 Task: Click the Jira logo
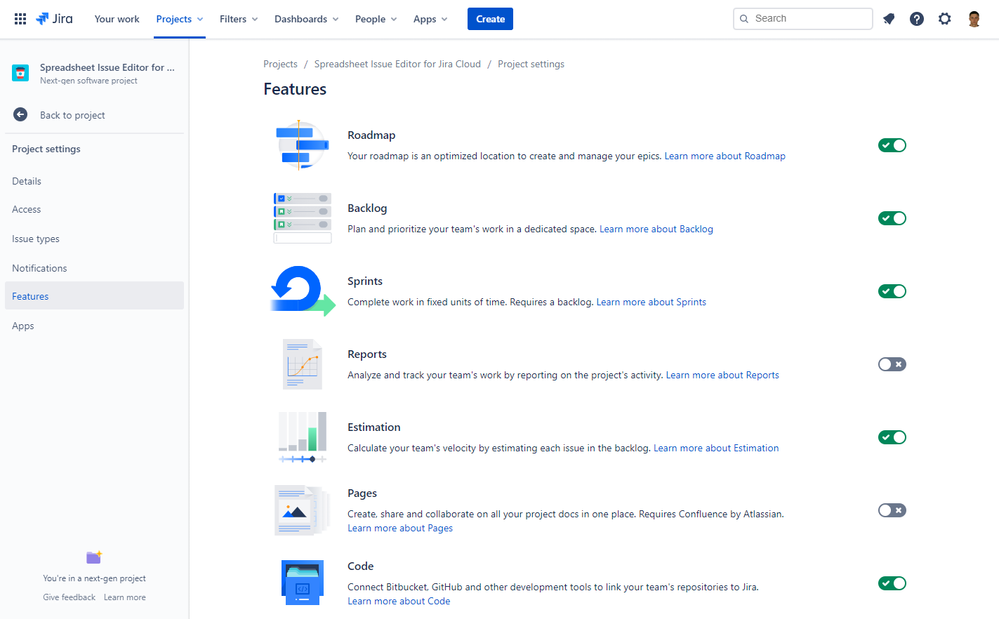coord(54,19)
